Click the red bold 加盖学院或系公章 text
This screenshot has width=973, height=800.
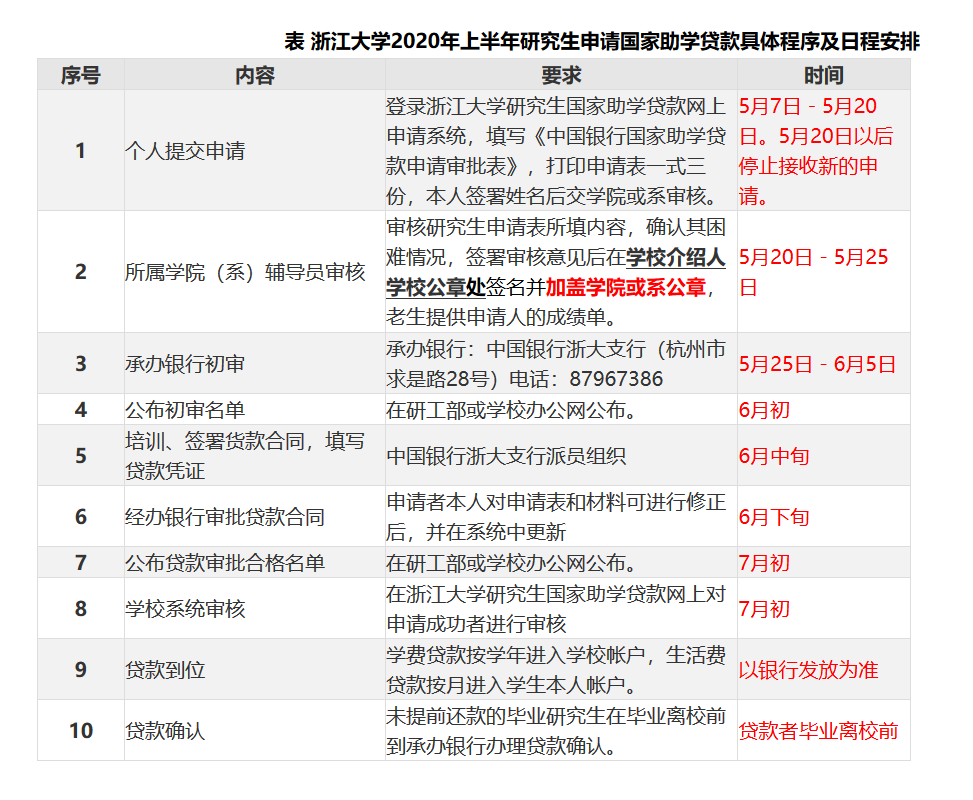click(x=626, y=288)
